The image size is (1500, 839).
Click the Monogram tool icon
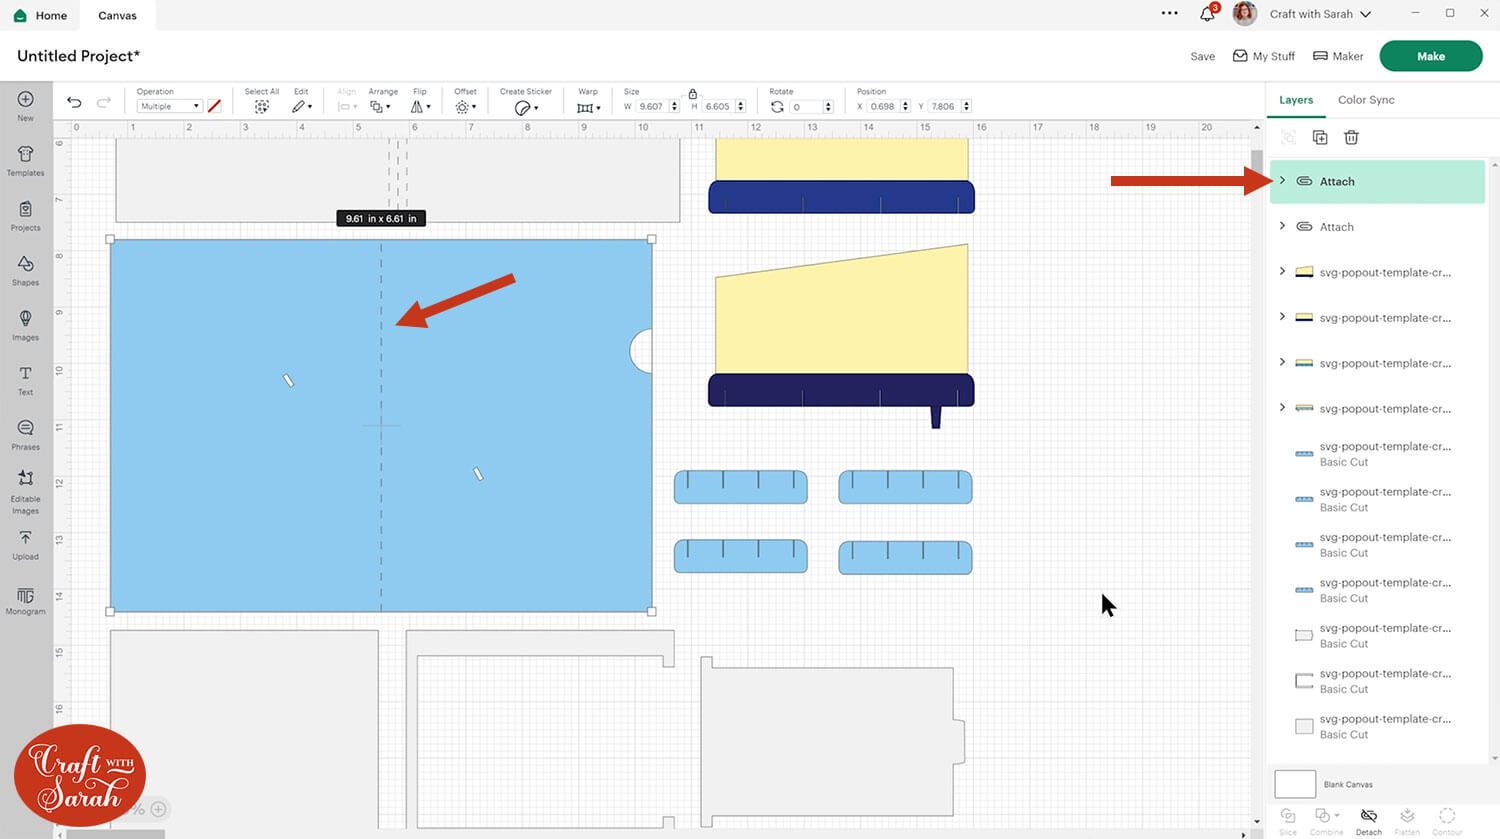click(x=25, y=598)
